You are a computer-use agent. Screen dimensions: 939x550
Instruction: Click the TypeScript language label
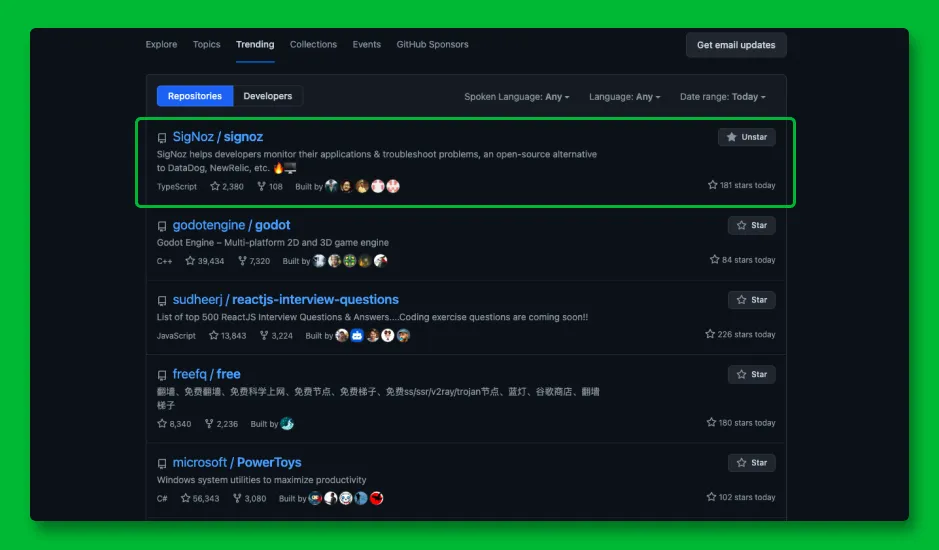tap(177, 186)
